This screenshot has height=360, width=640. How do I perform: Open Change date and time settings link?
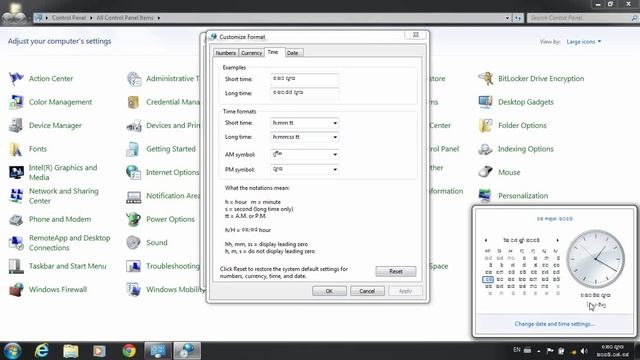(554, 324)
